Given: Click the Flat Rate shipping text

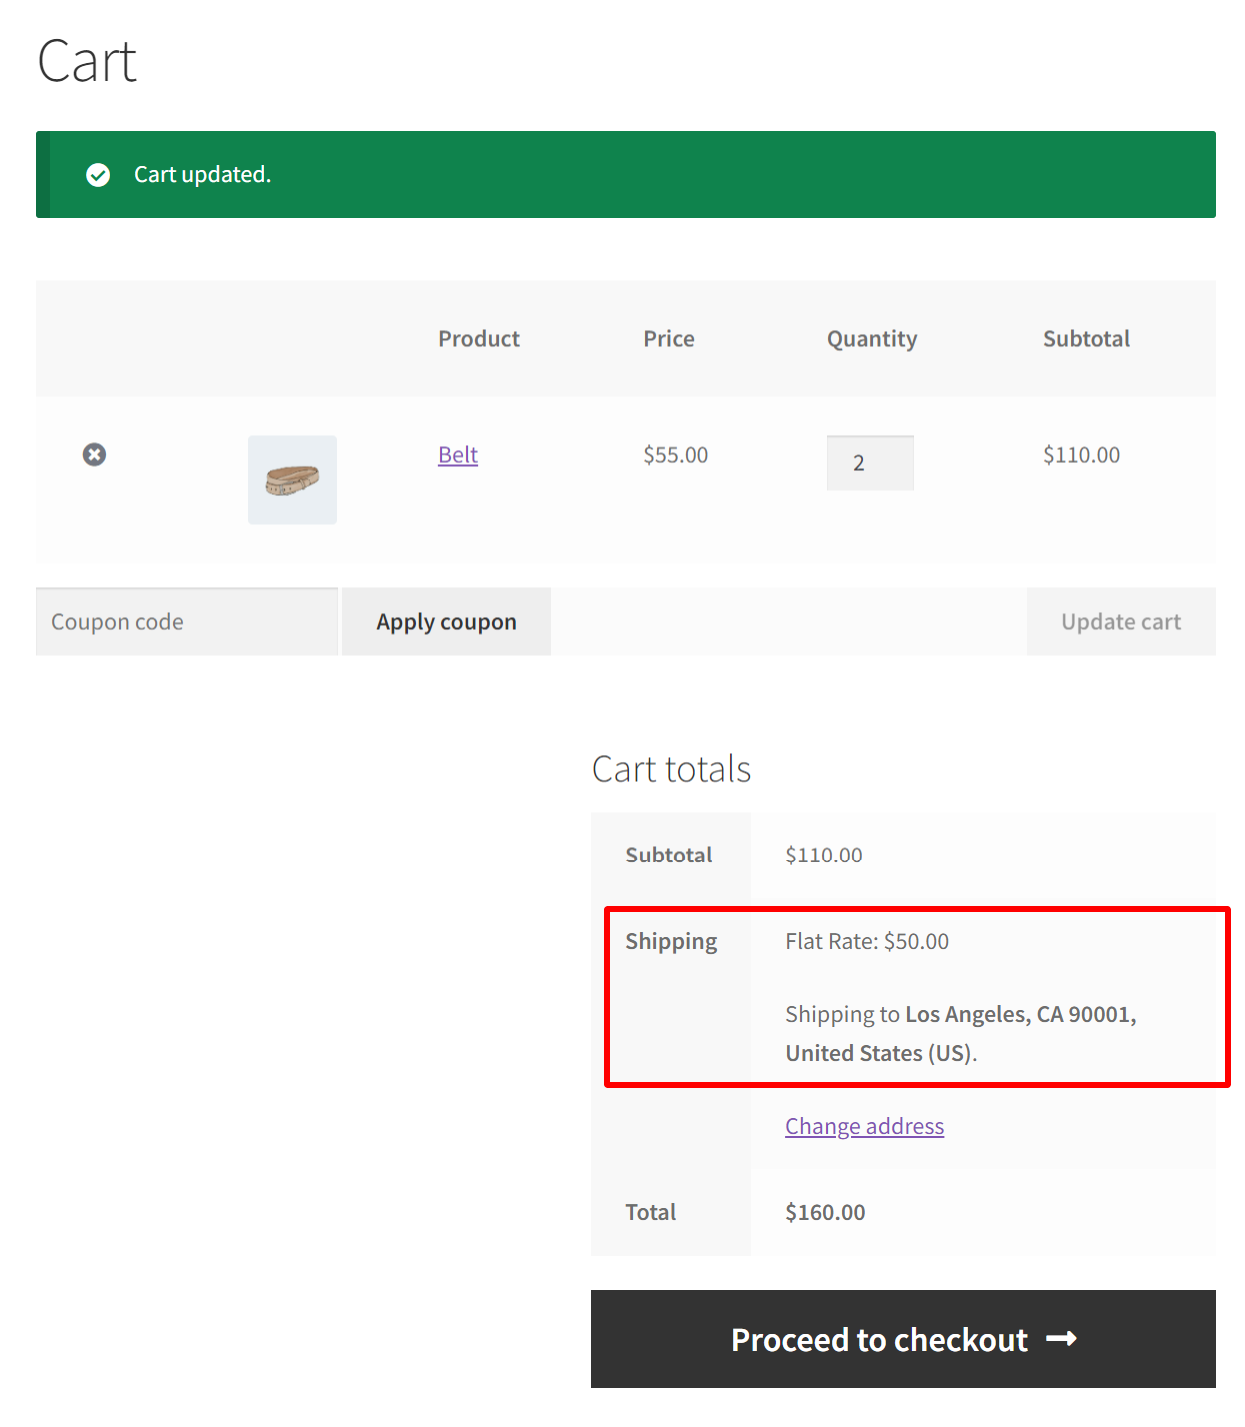Looking at the screenshot, I should click(x=866, y=941).
